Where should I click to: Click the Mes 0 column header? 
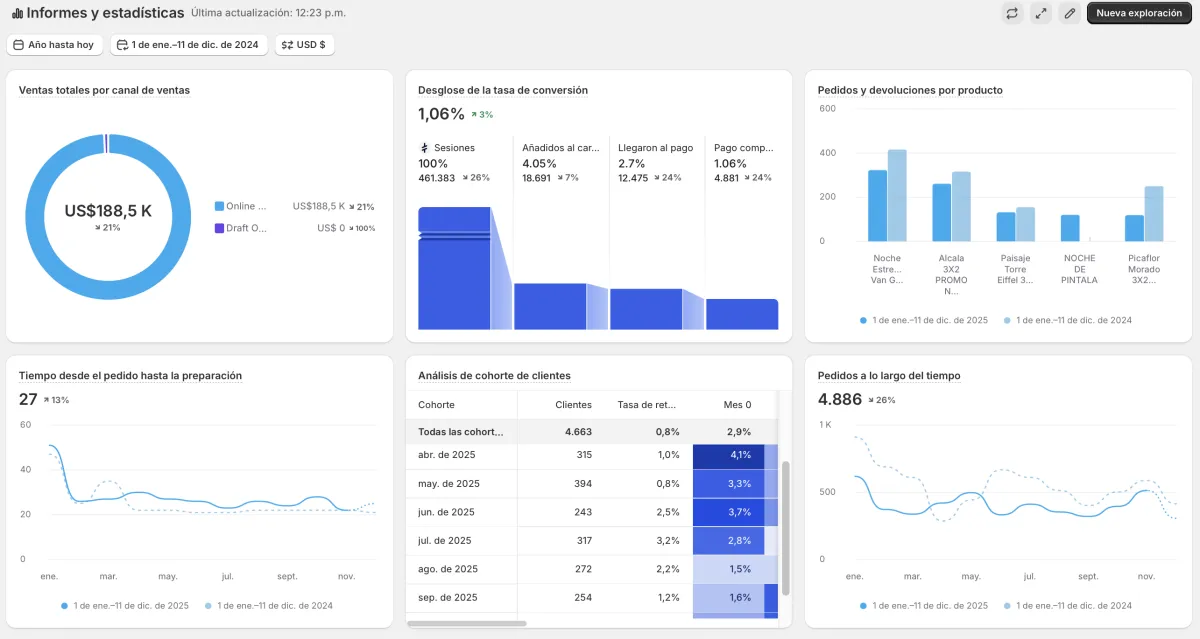[737, 405]
